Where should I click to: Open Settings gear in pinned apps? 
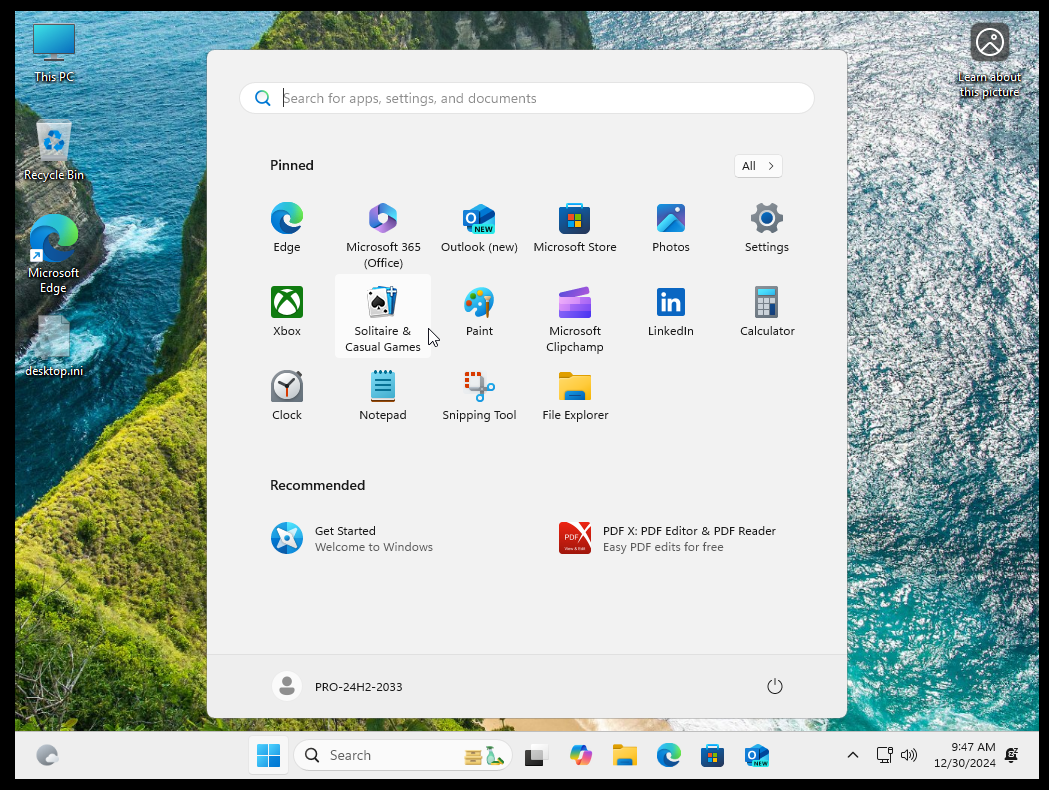(767, 229)
